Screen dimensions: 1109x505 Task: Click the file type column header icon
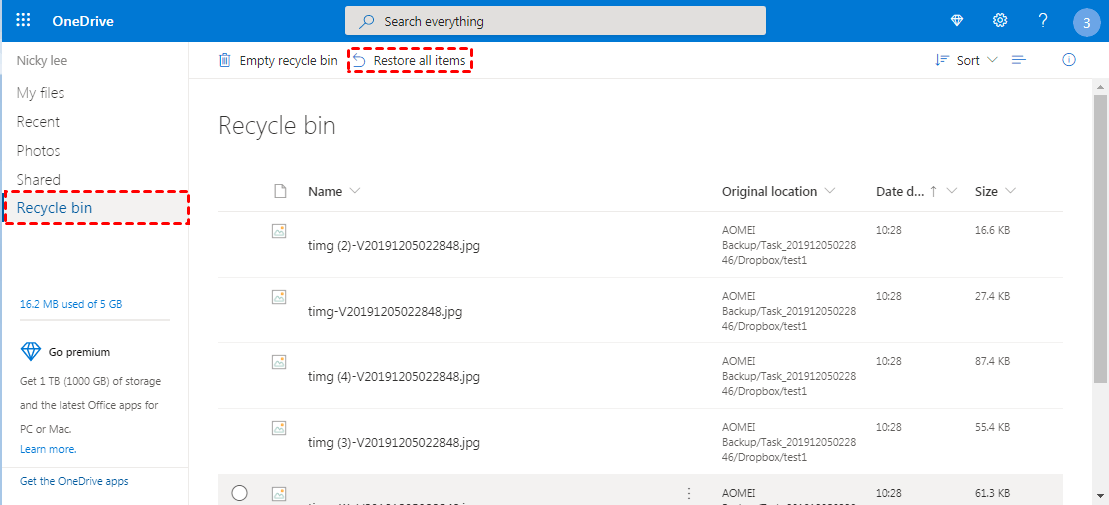pos(280,191)
